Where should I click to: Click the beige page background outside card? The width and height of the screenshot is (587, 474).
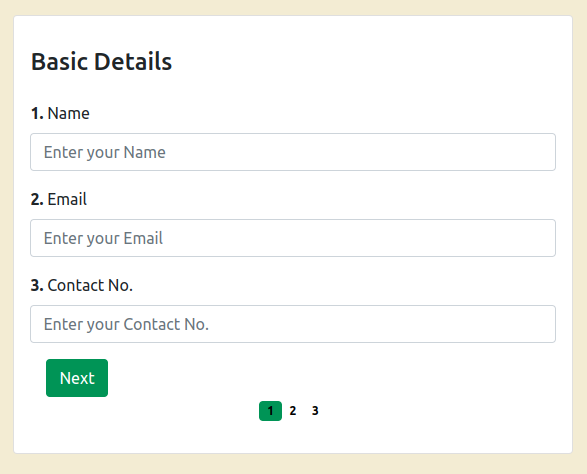293,465
